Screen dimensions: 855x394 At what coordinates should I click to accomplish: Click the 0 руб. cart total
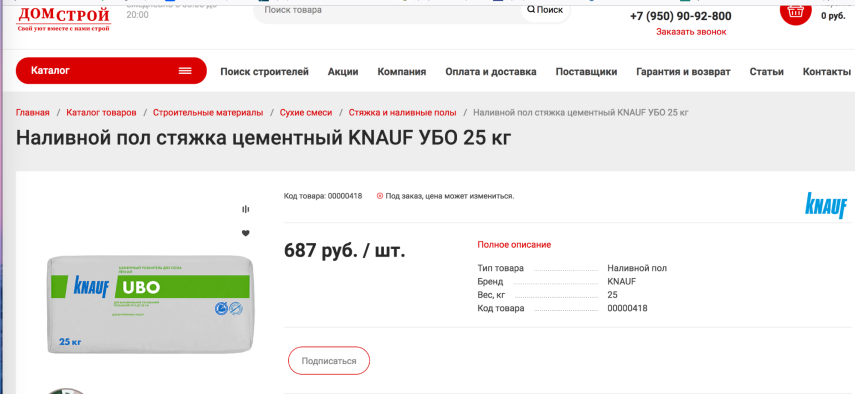click(x=833, y=16)
